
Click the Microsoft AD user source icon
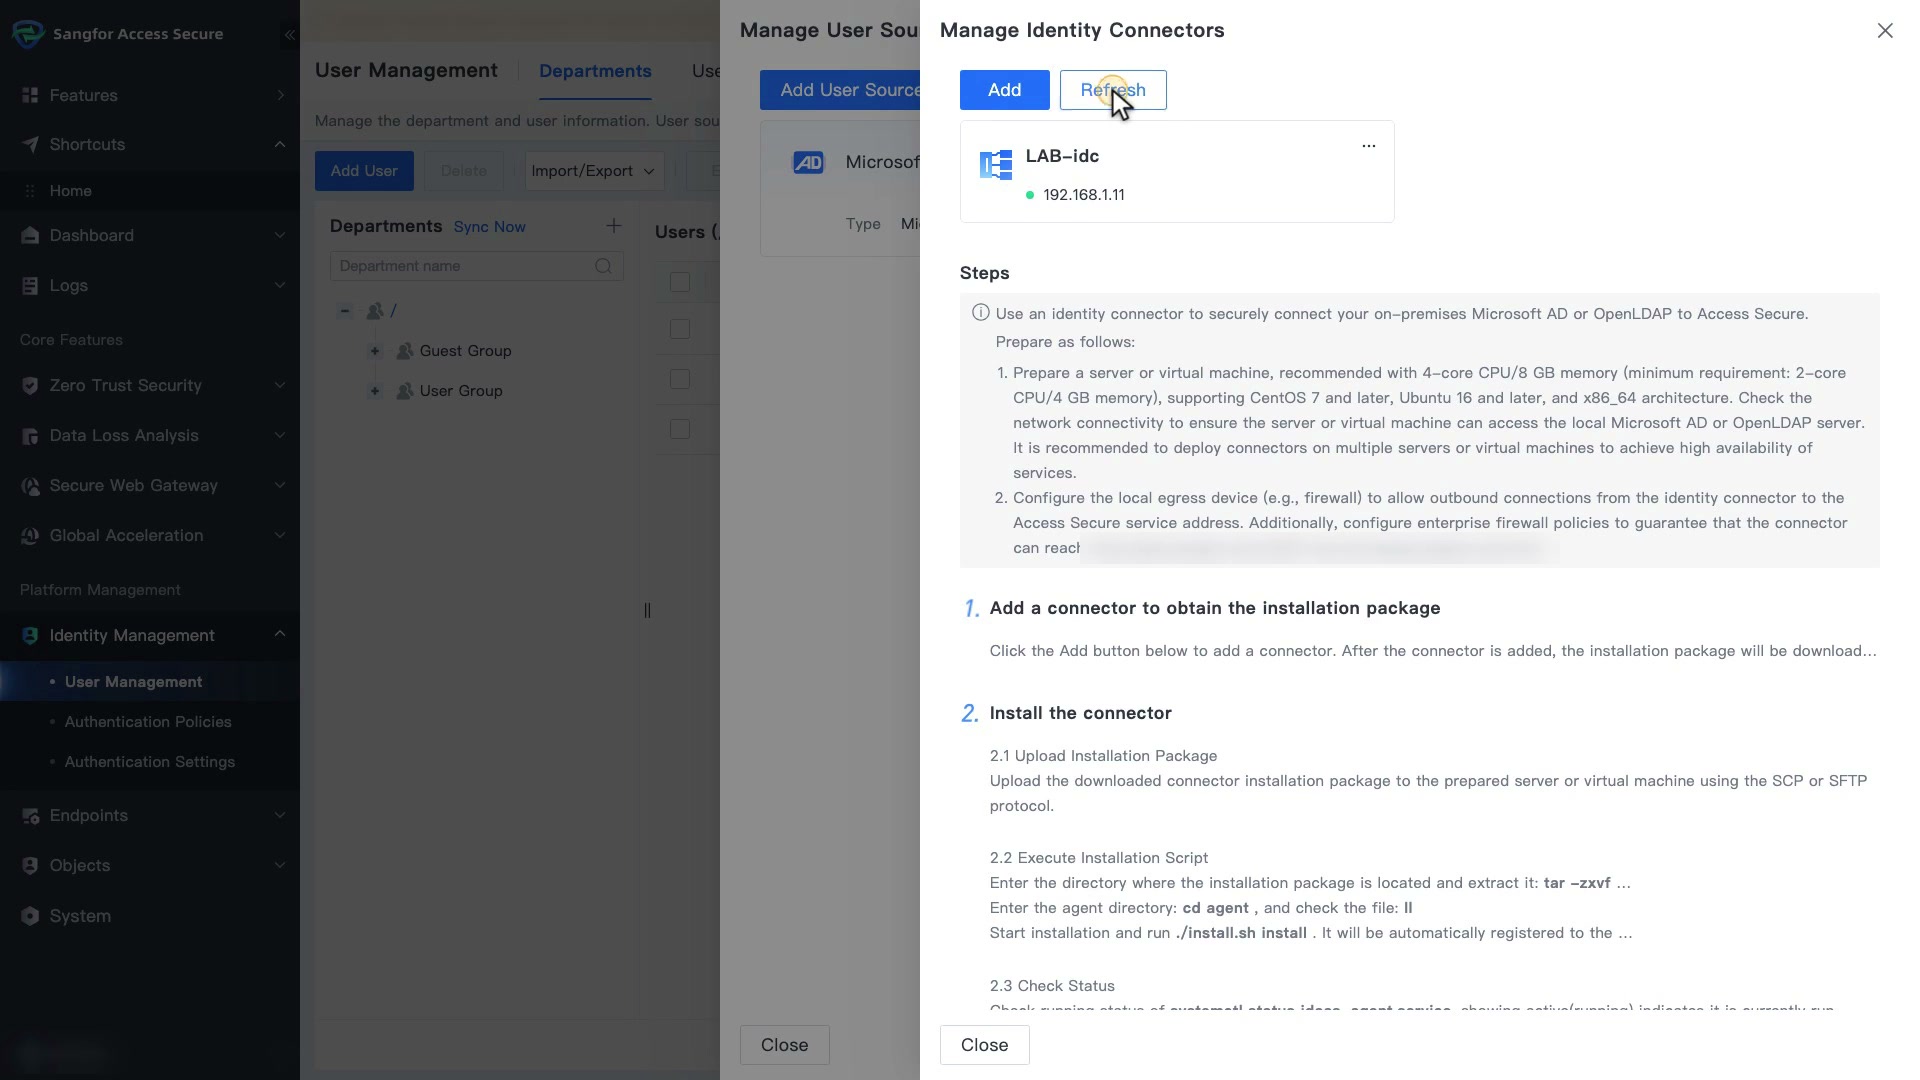pyautogui.click(x=808, y=162)
